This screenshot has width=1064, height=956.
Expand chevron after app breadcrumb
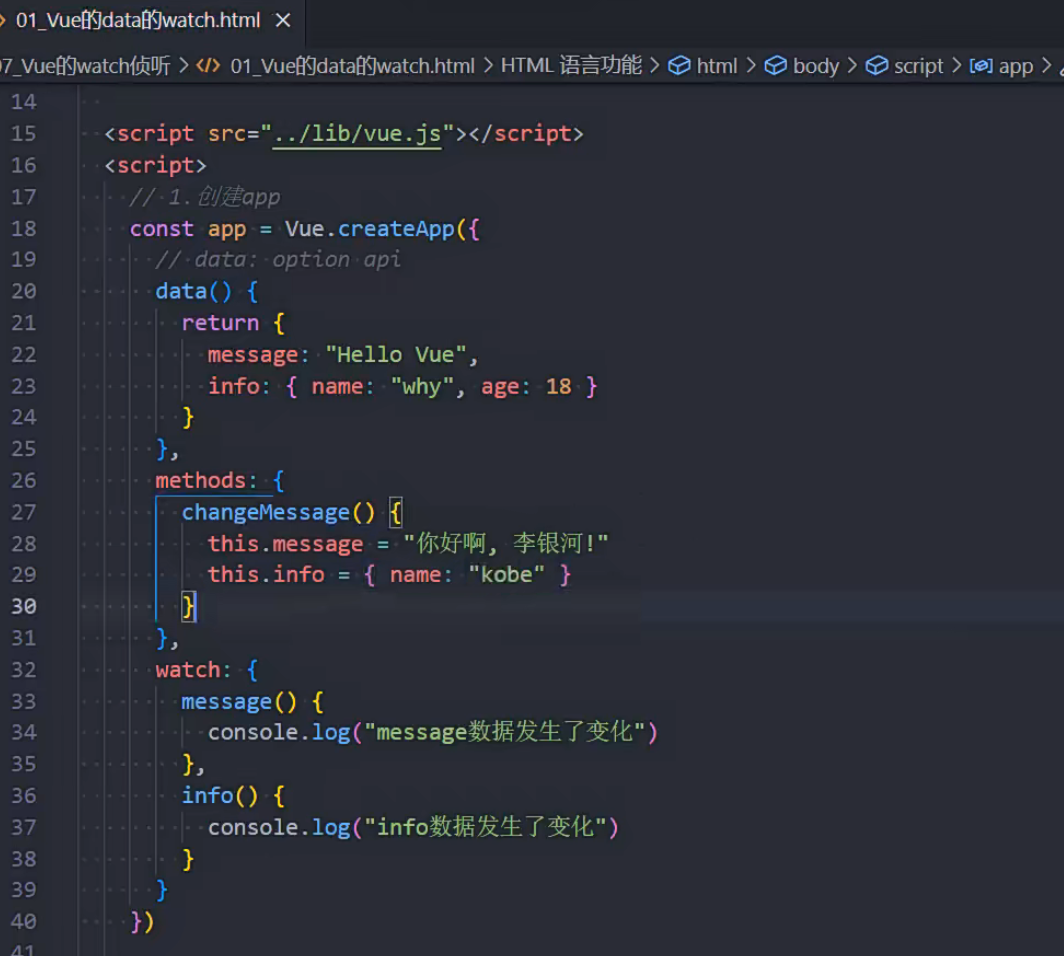click(1046, 66)
